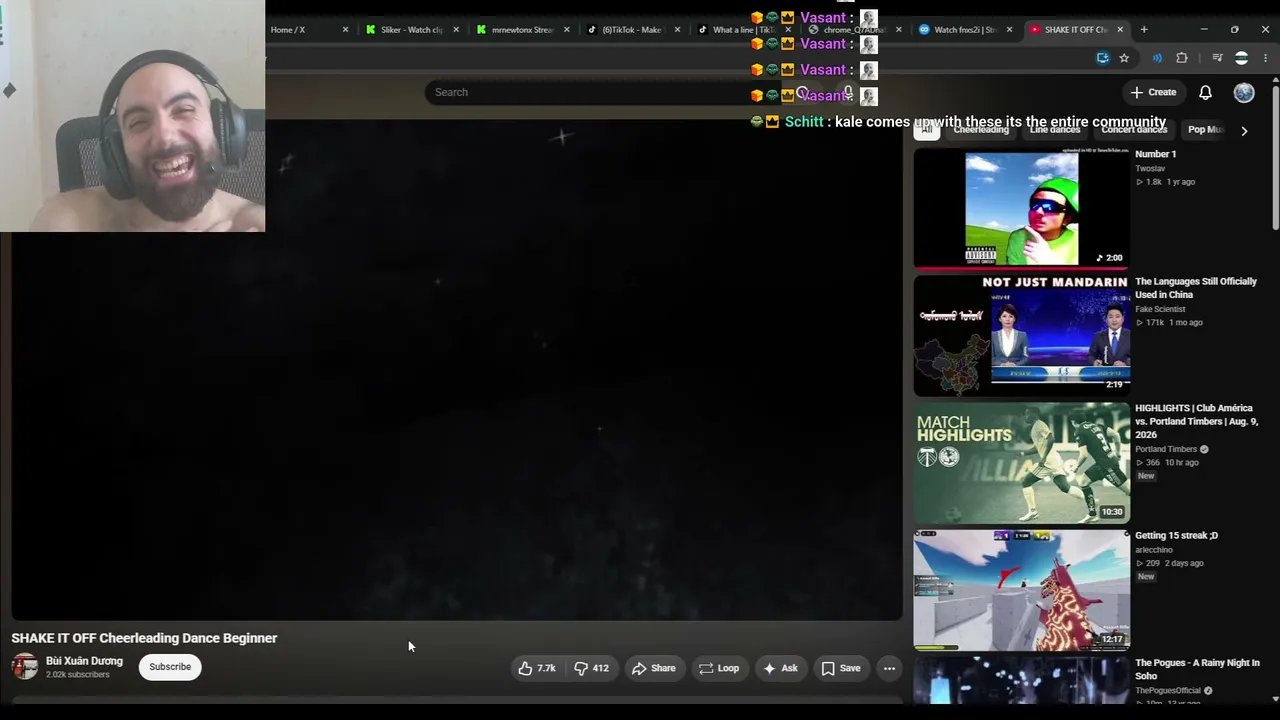Open Getting 15 streak video thumbnail

(x=1022, y=590)
